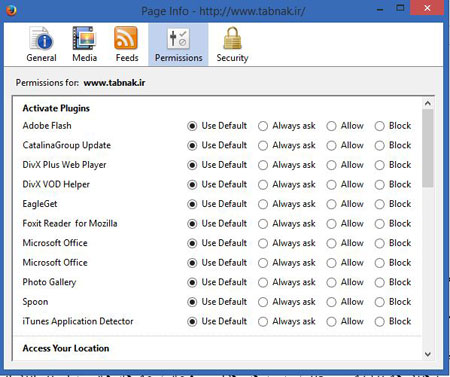Select the Permissions sliders icon
Viewport: 450px width, 377px height.
click(178, 39)
